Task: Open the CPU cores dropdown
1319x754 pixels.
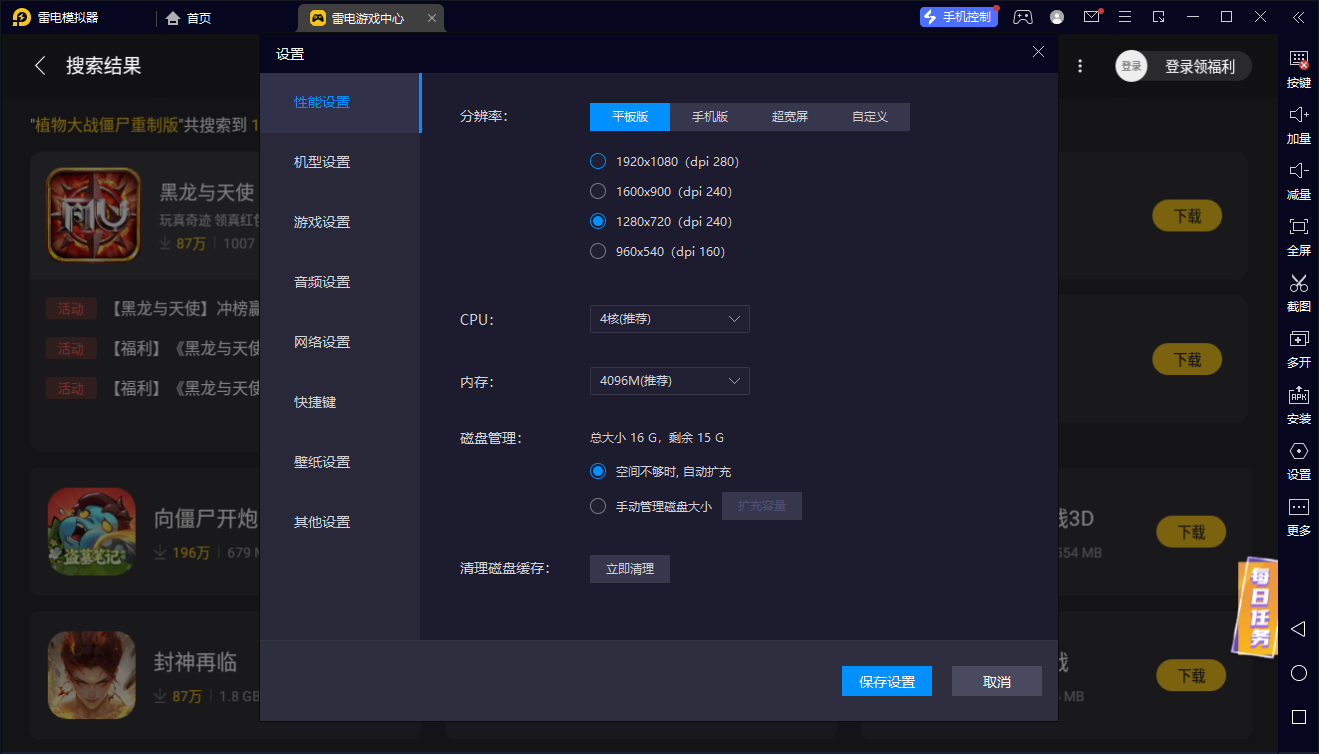Action: click(670, 319)
